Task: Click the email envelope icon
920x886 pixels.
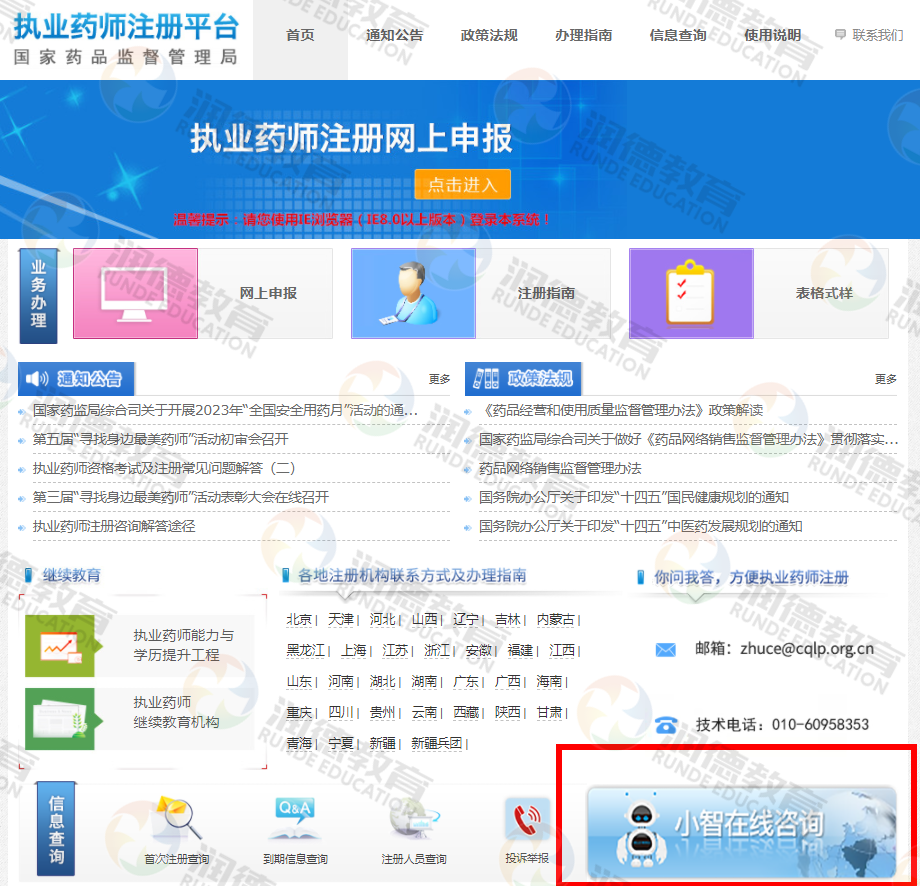Action: click(x=666, y=650)
